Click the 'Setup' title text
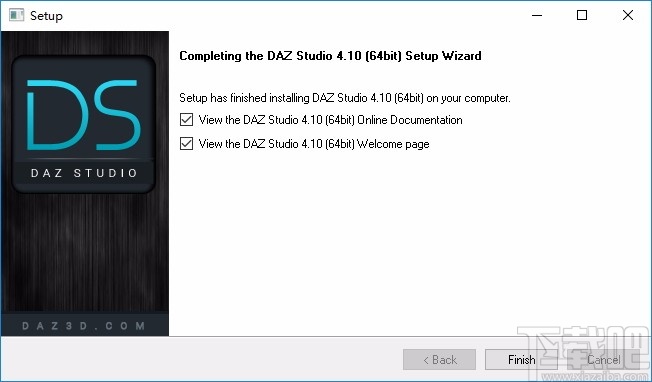The height and width of the screenshot is (382, 652). click(46, 16)
